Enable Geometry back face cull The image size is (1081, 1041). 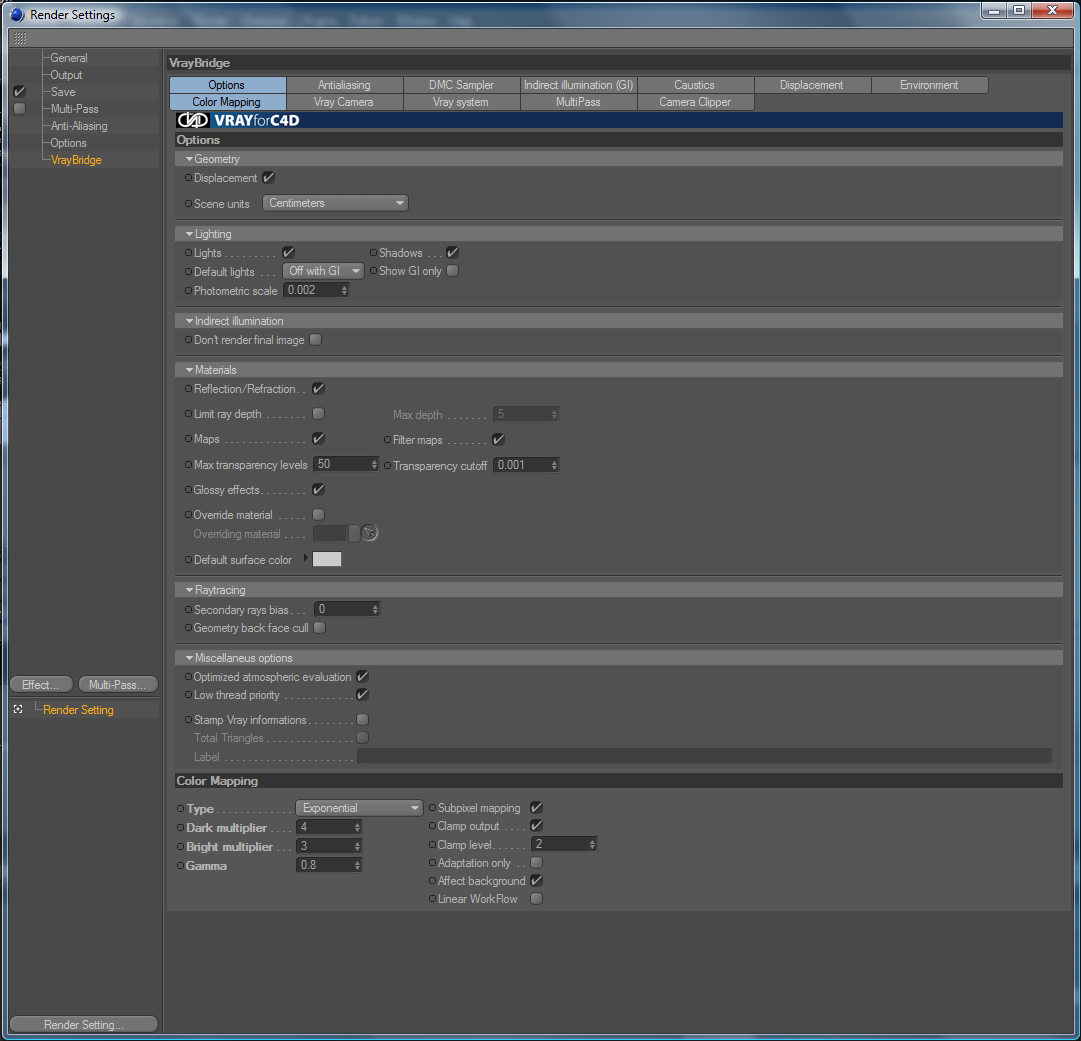click(319, 628)
